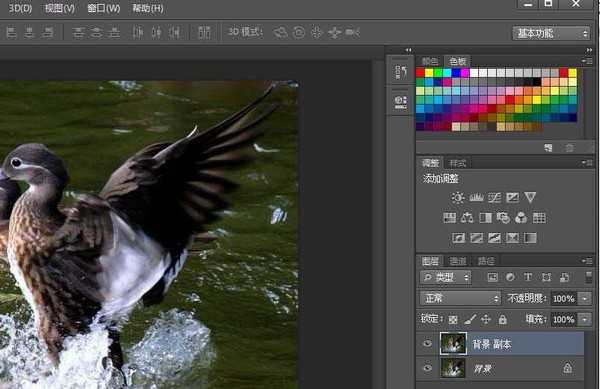Delete swatch trash icon
Viewport: 600px width, 389px height.
[x=570, y=148]
